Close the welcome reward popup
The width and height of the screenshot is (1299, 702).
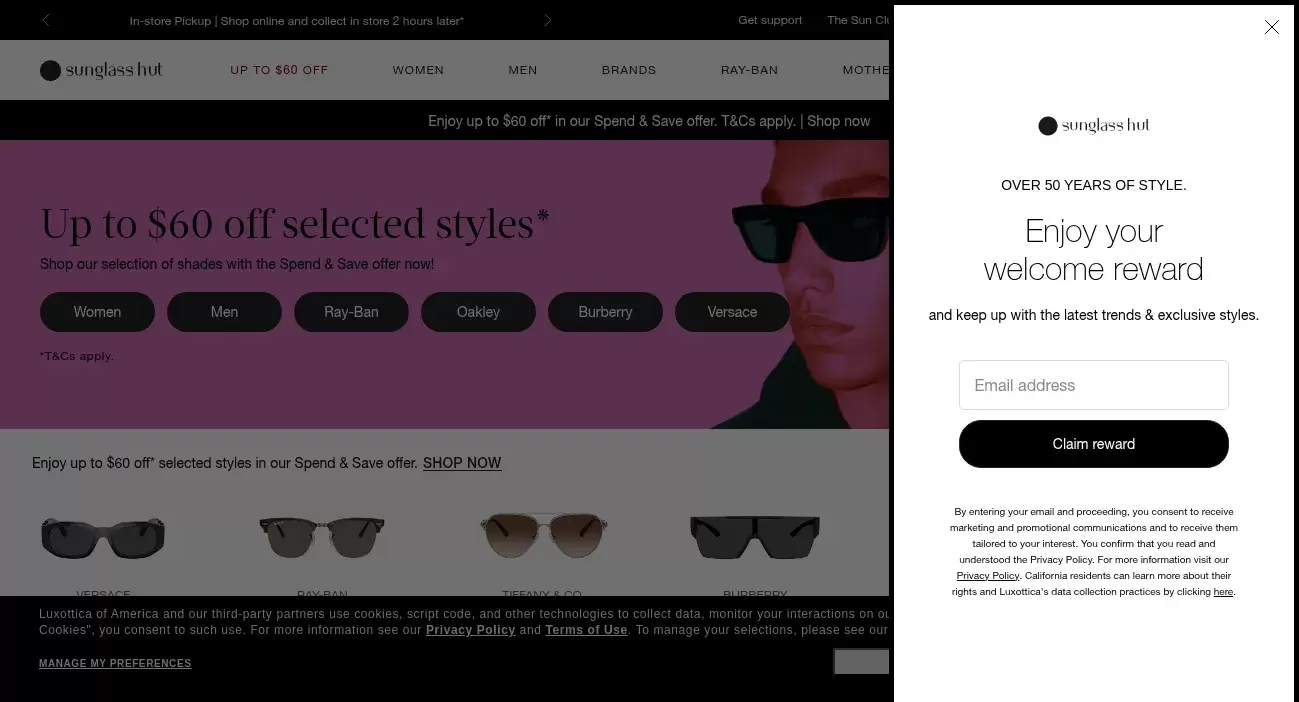1271,27
